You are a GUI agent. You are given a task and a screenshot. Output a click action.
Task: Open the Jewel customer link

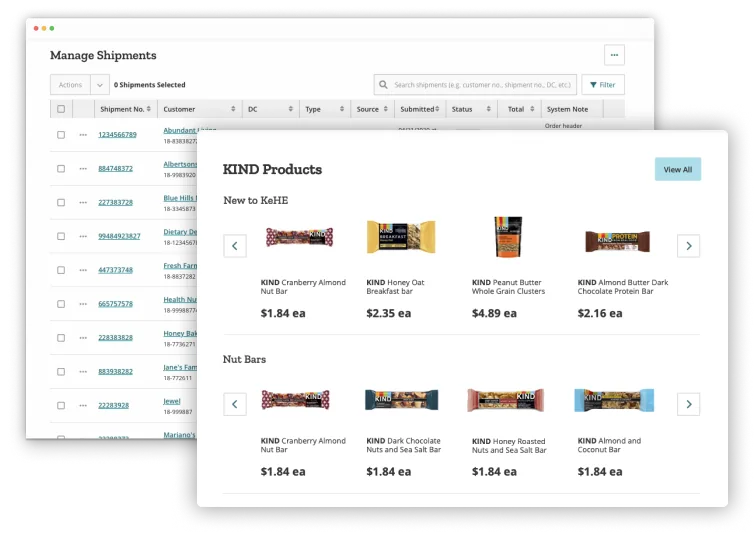(x=172, y=401)
